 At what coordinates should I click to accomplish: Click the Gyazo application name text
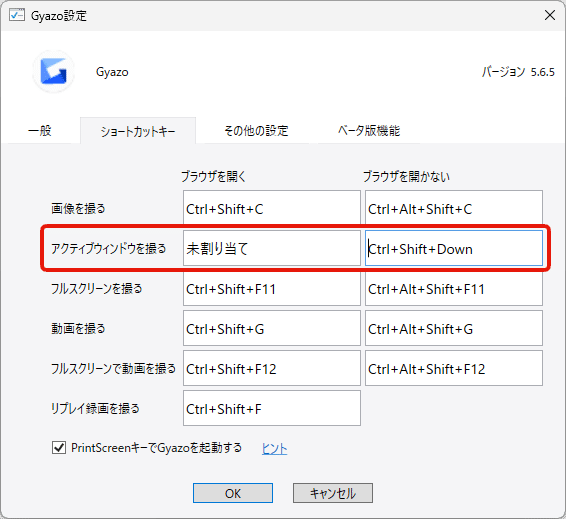pos(112,72)
